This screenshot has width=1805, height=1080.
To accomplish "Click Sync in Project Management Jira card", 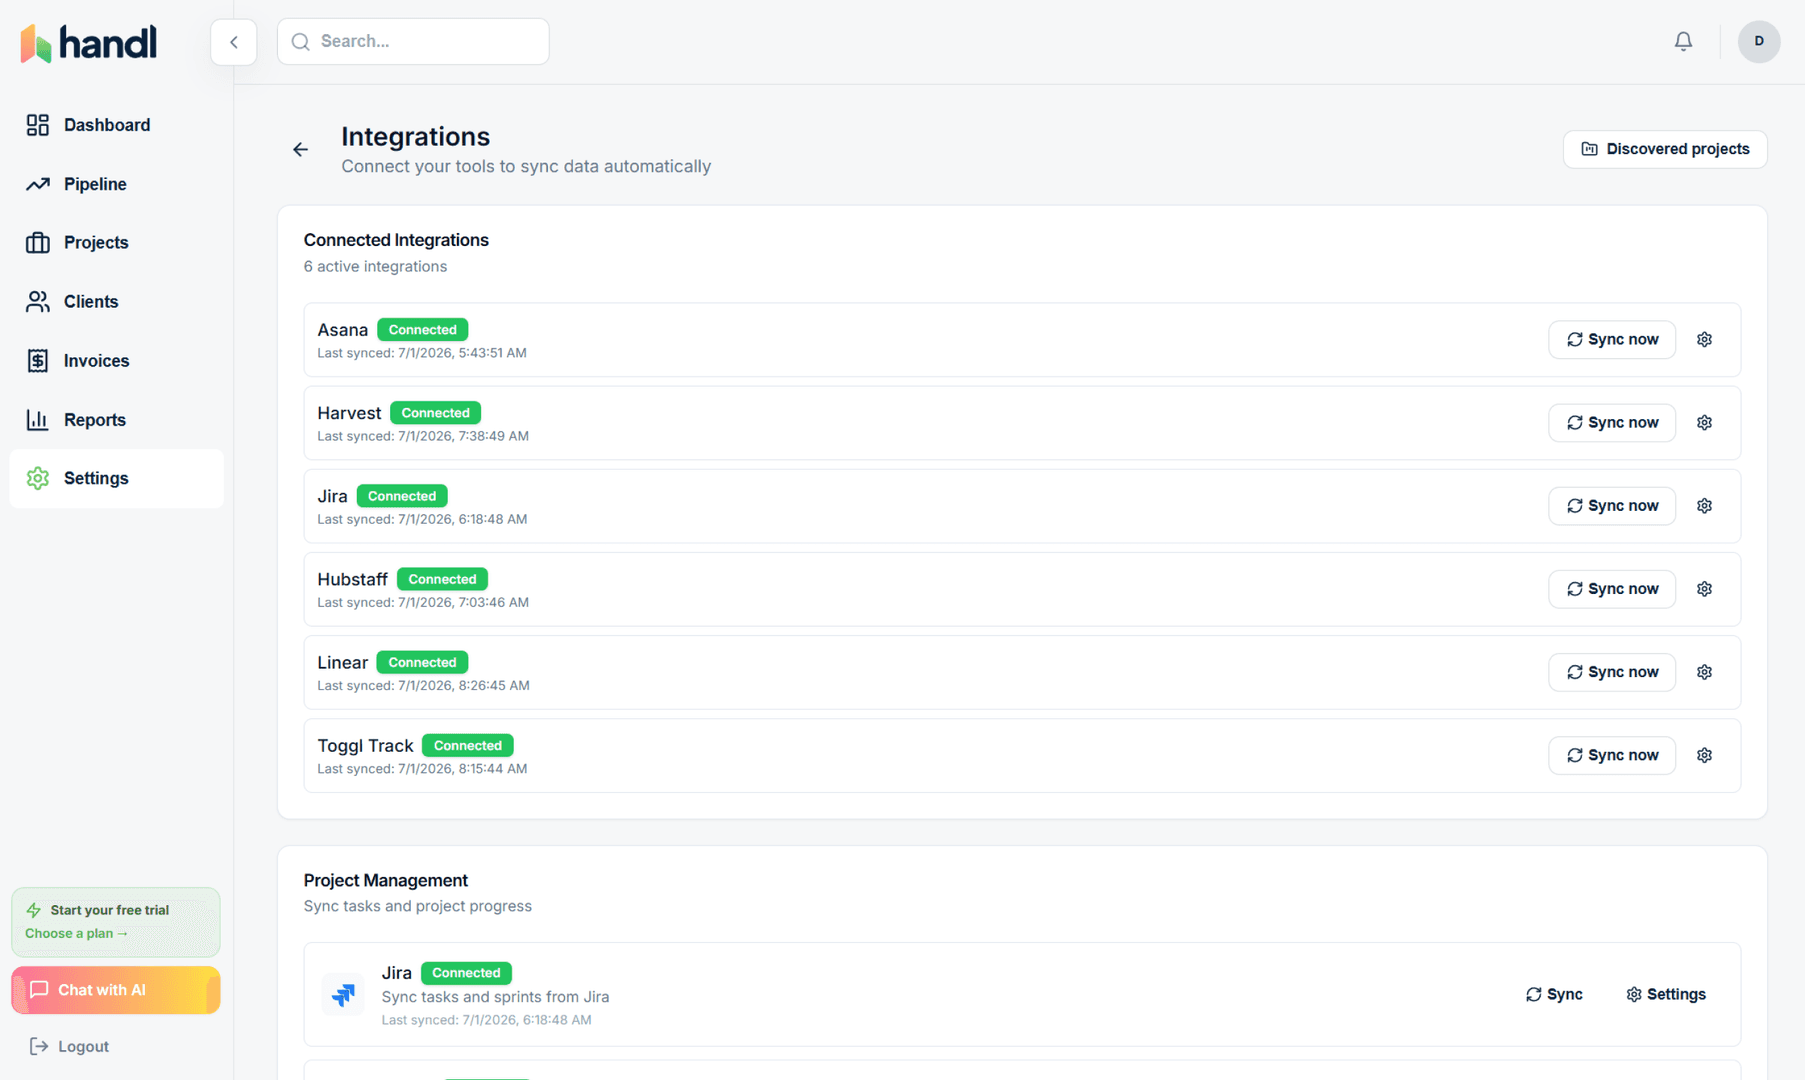I will (x=1553, y=994).
